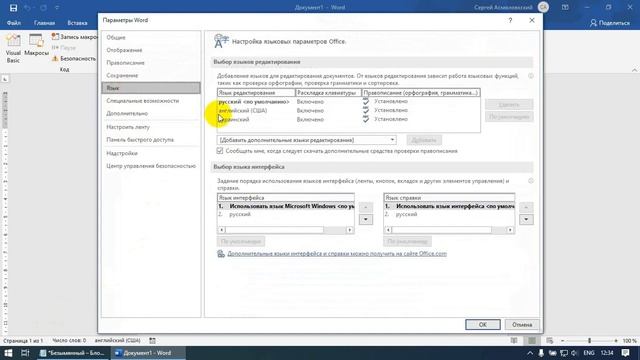Click the Cancel button
Viewport: 640px width, 360px height.
tap(522, 324)
